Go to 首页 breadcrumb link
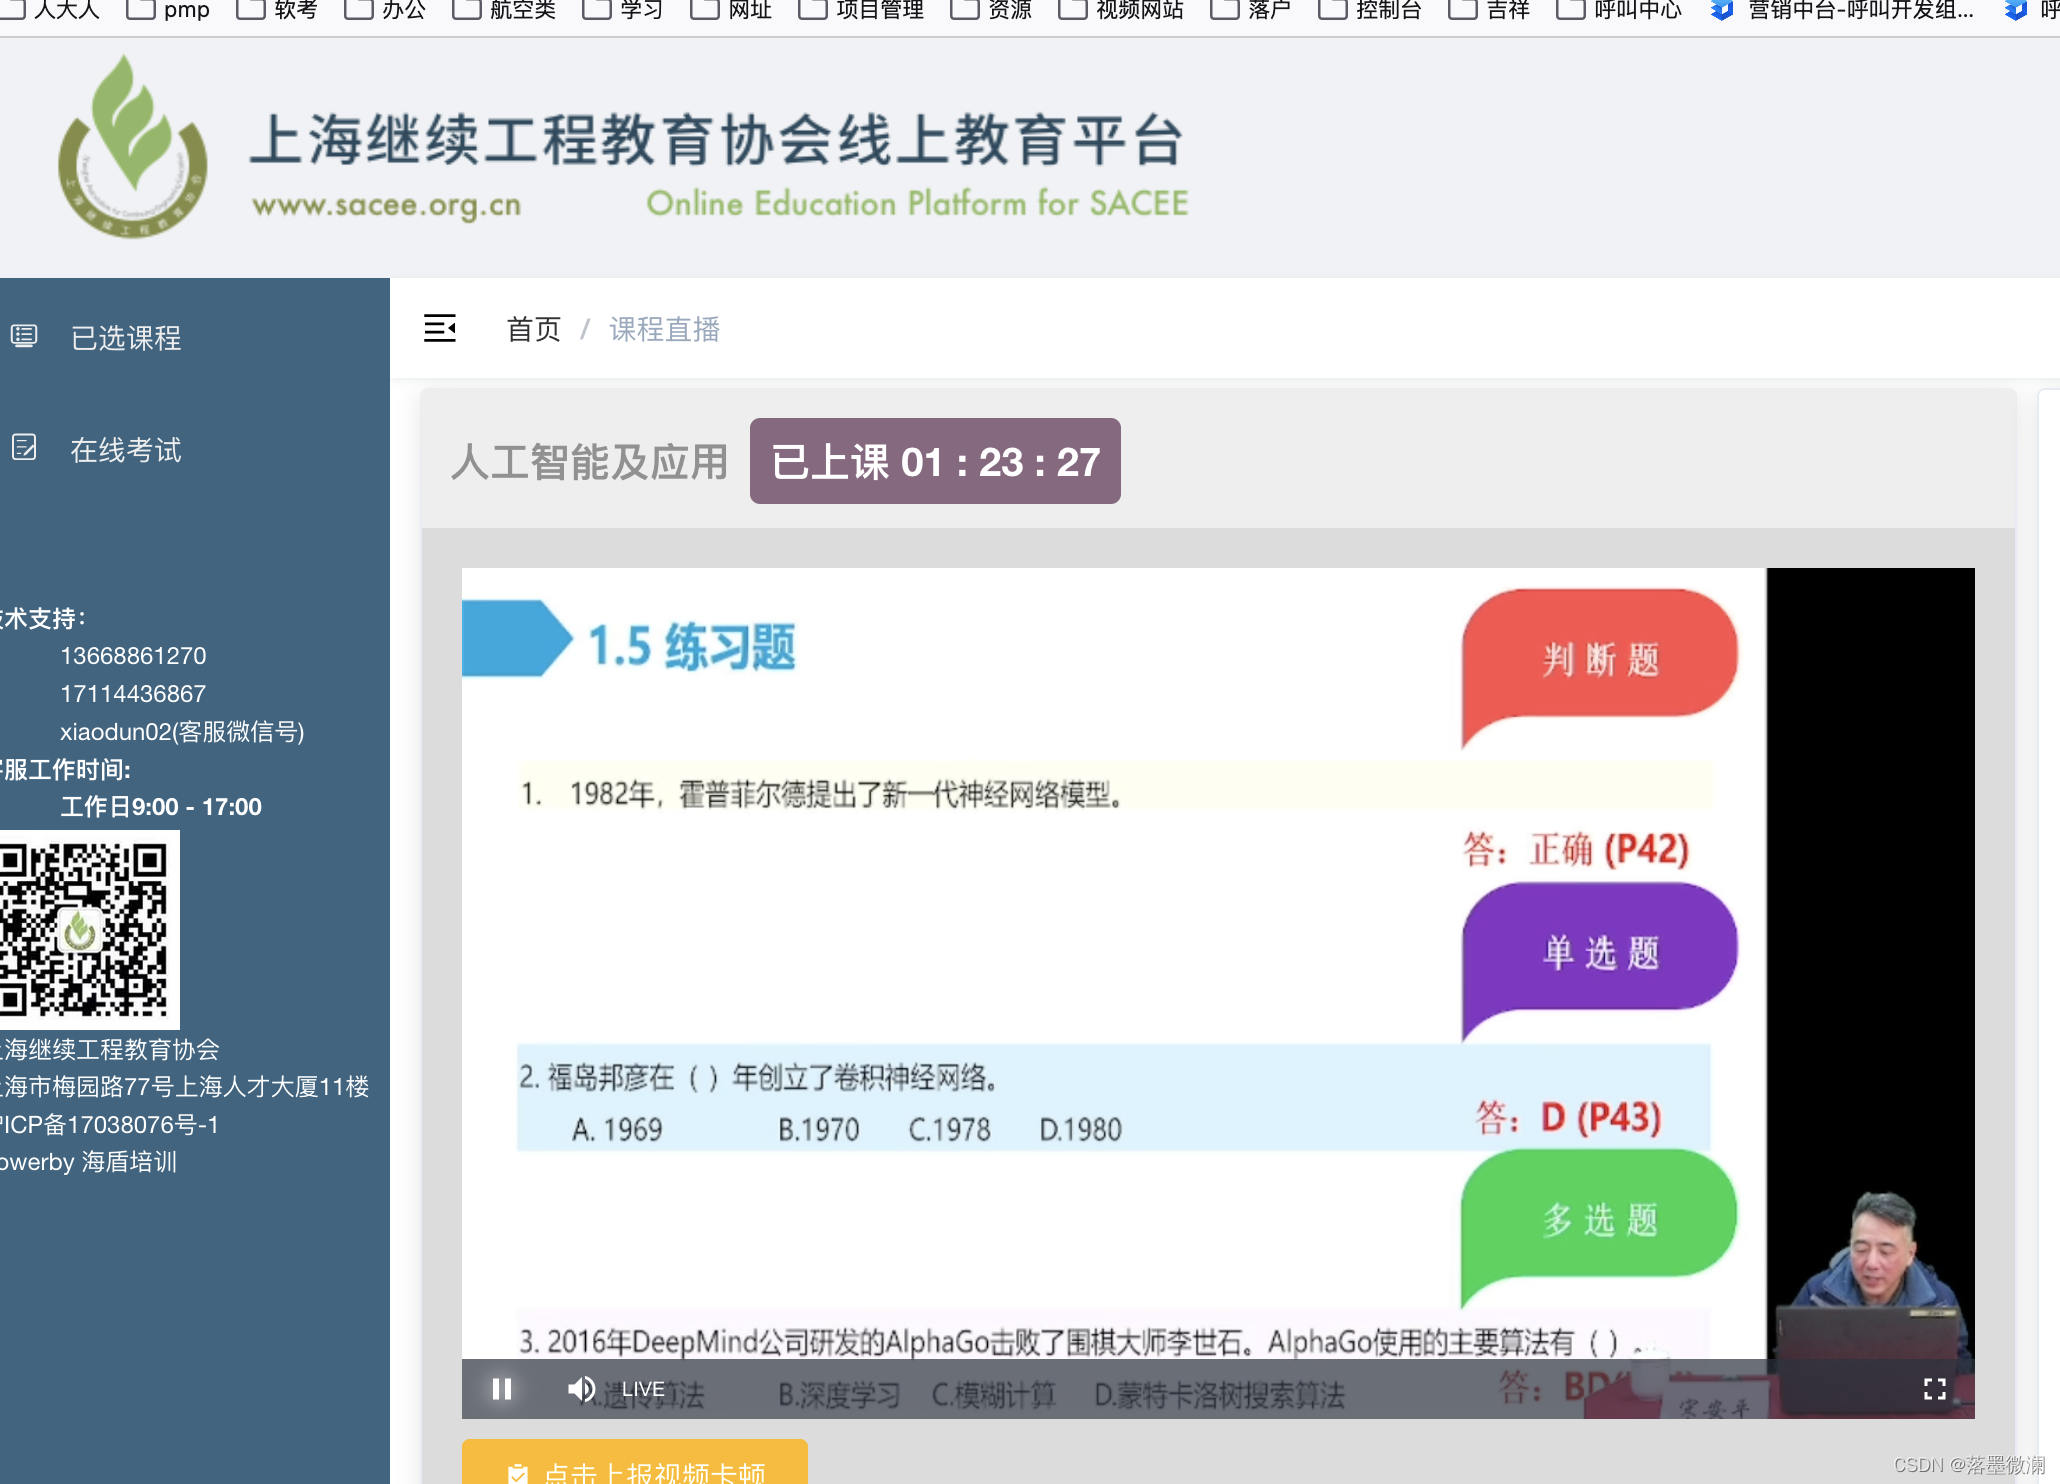The width and height of the screenshot is (2060, 1484). pyautogui.click(x=533, y=329)
